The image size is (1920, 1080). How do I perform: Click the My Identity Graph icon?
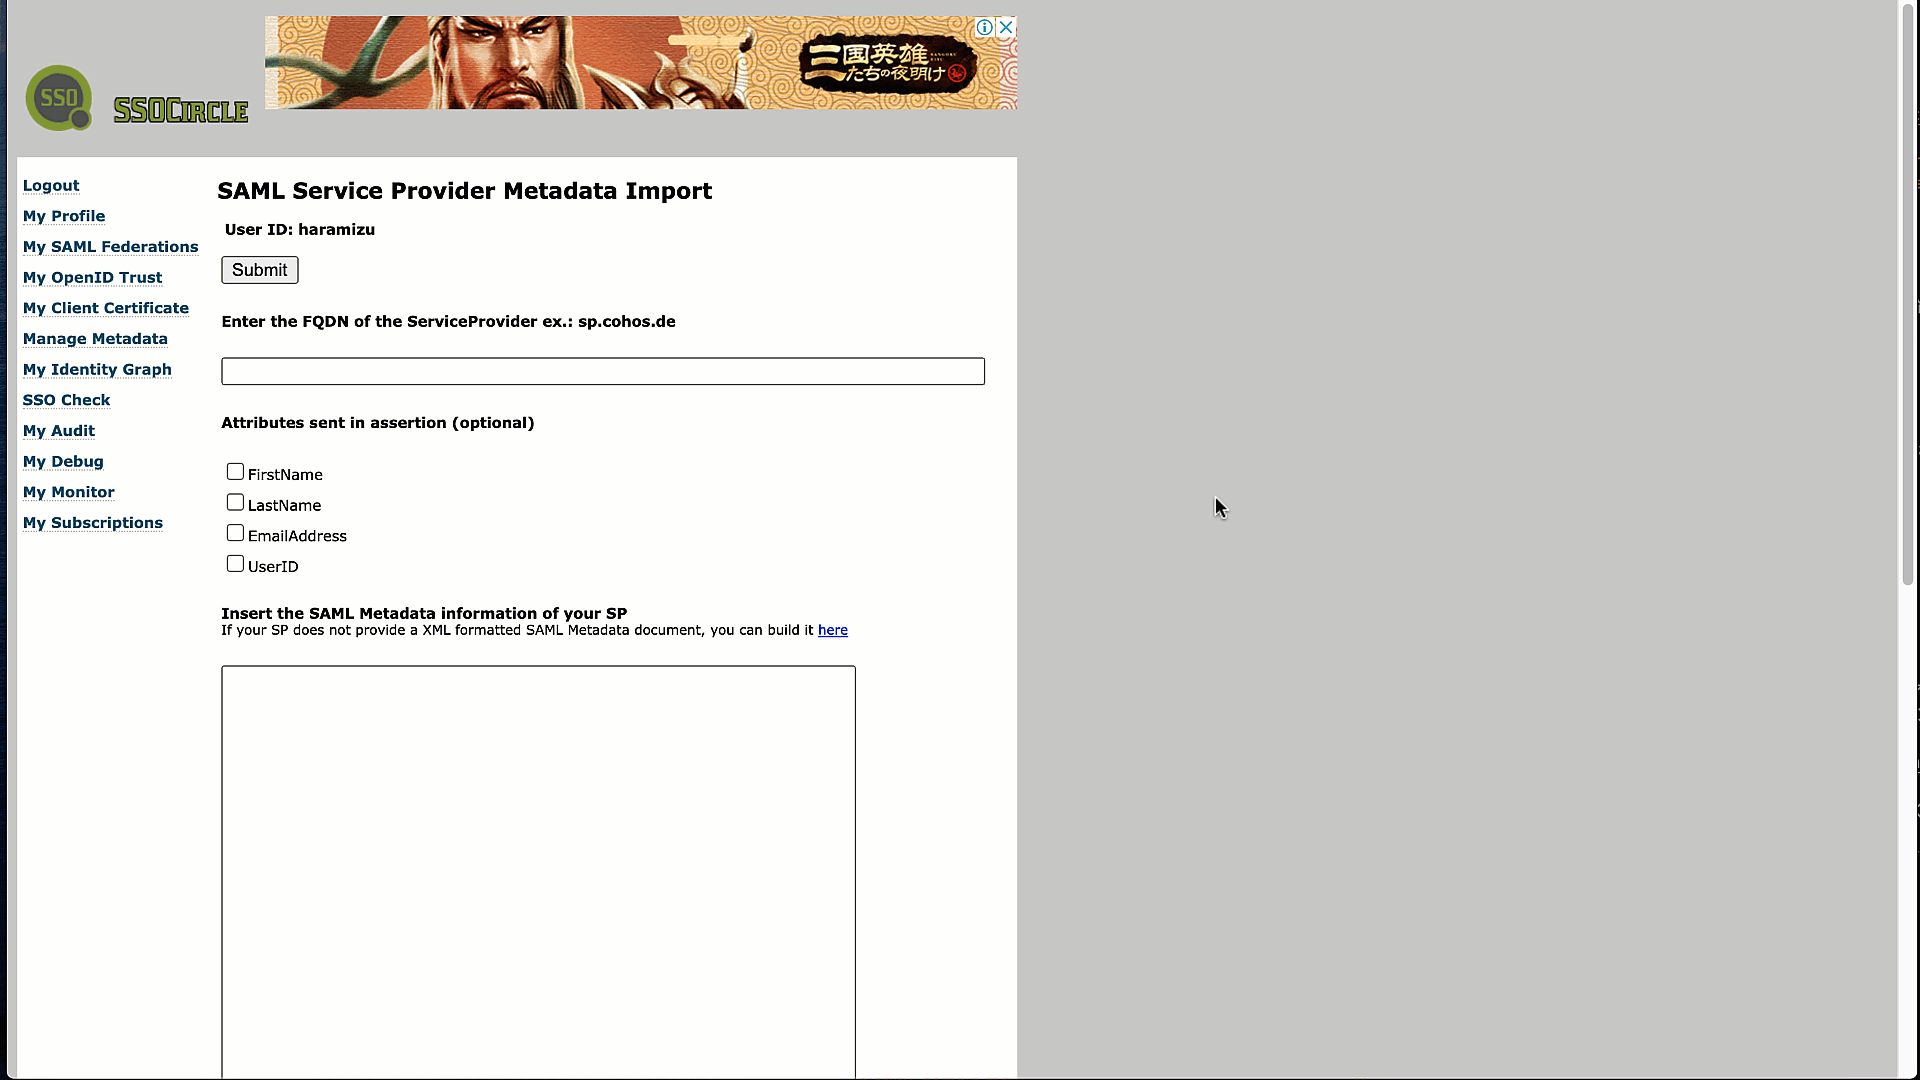pyautogui.click(x=96, y=369)
